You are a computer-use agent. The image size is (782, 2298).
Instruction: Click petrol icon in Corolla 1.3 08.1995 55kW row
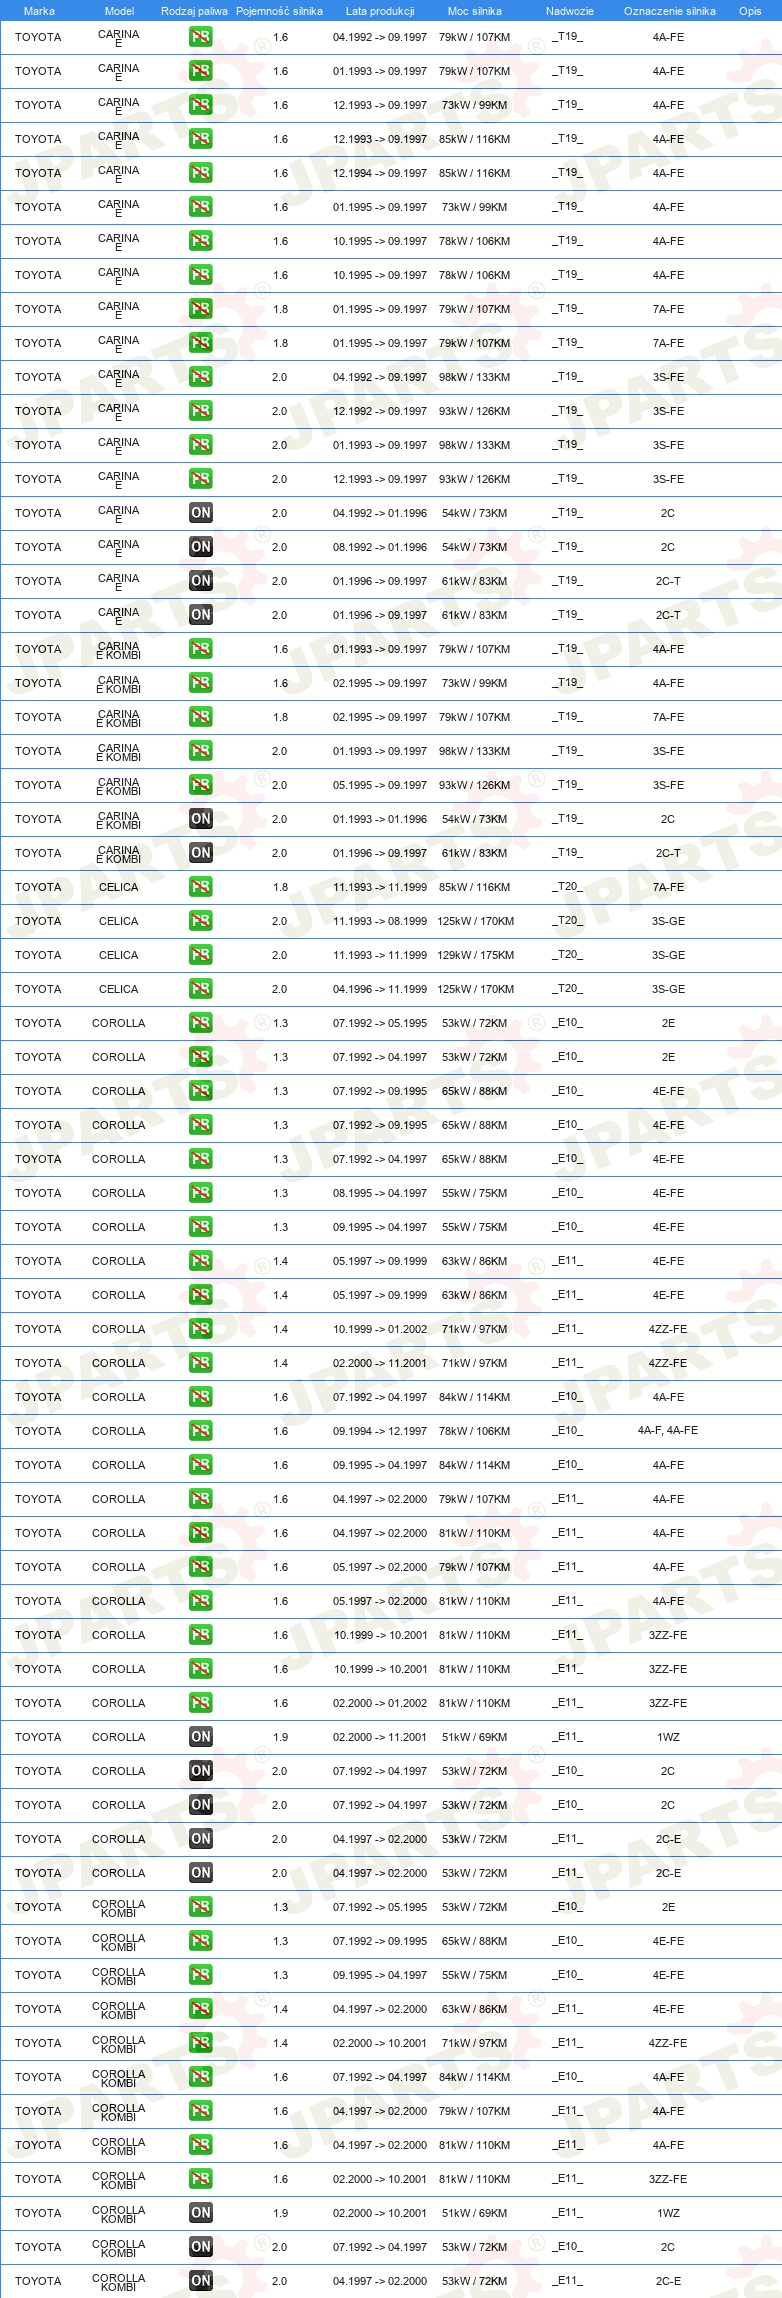[200, 1193]
